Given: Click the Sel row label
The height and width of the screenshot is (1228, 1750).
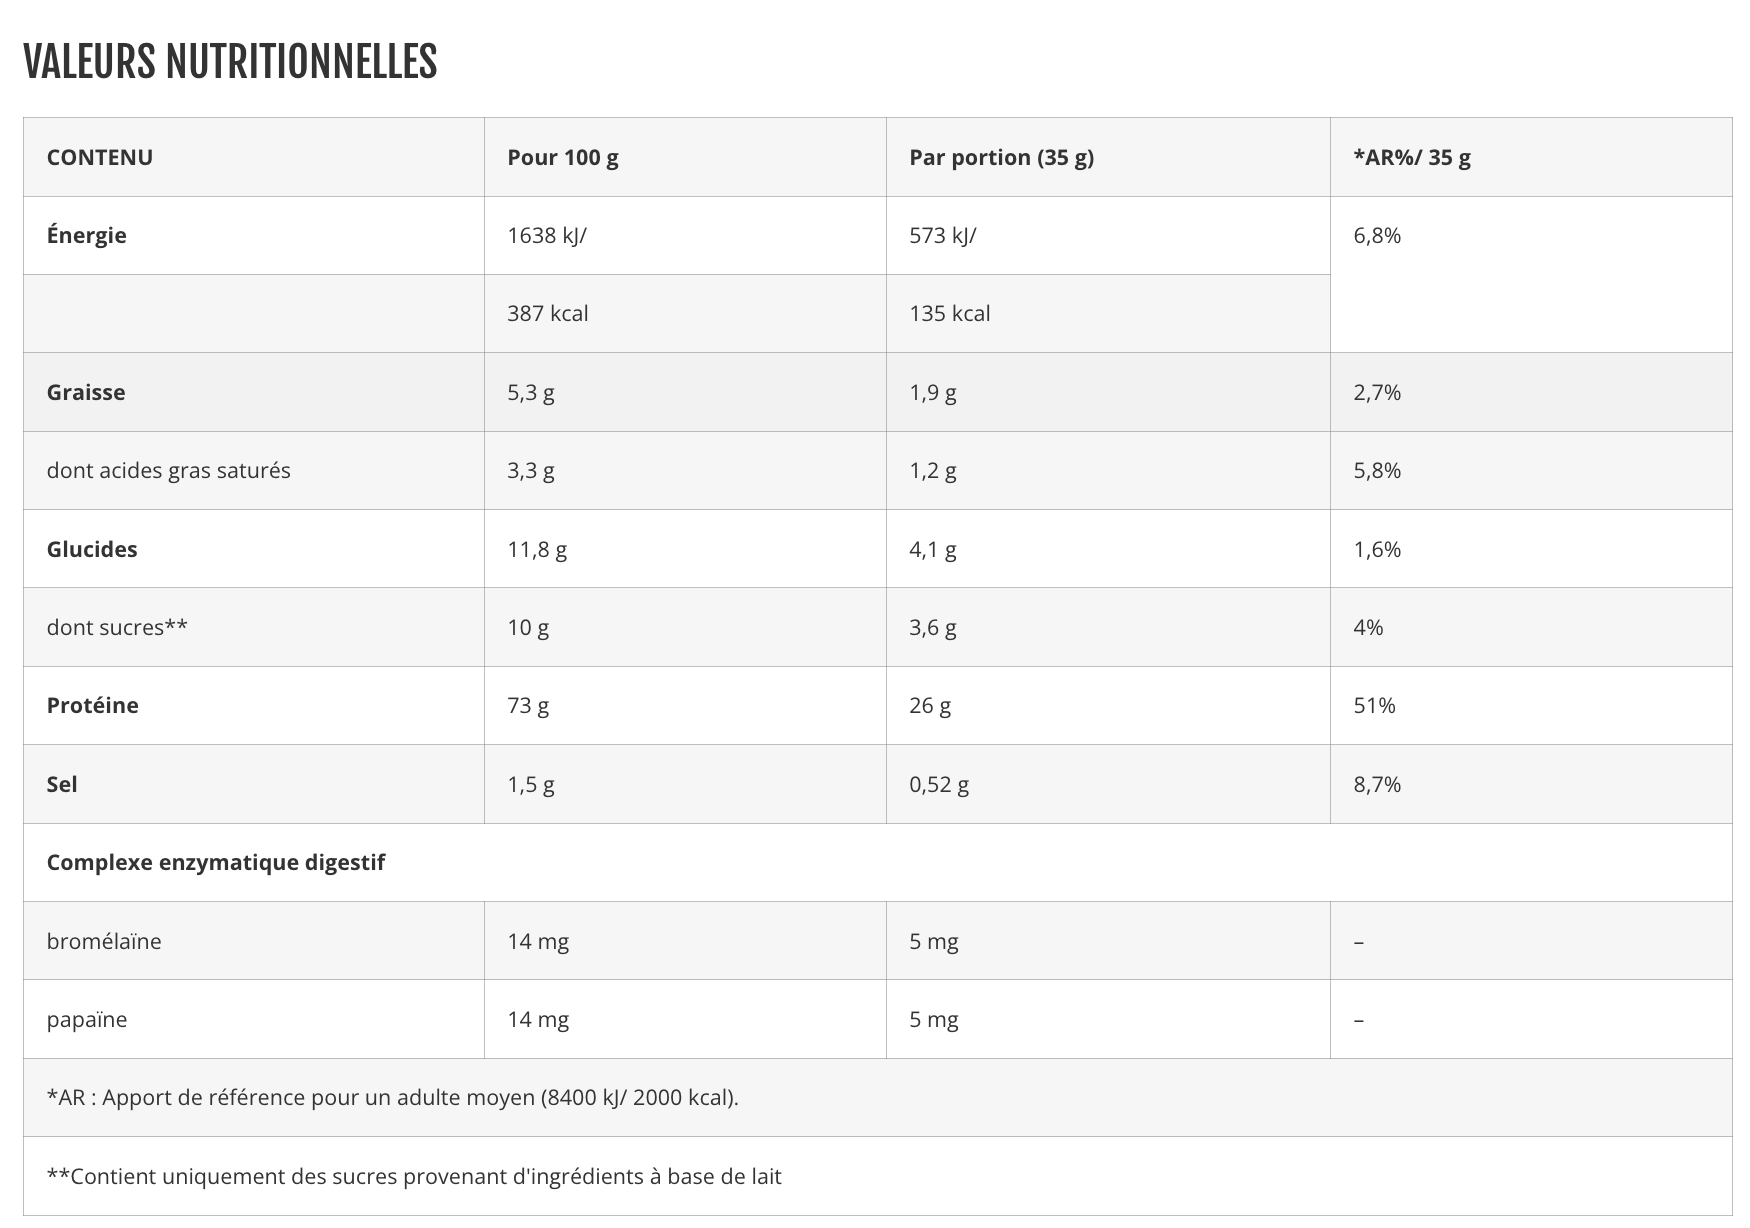Looking at the screenshot, I should pos(62,784).
